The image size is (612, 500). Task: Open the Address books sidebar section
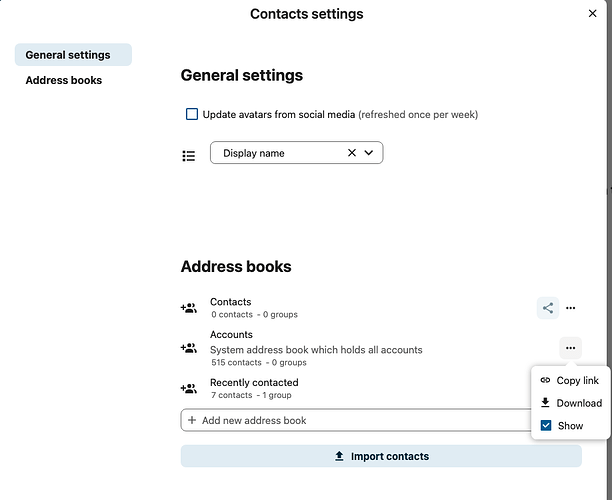pyautogui.click(x=64, y=80)
